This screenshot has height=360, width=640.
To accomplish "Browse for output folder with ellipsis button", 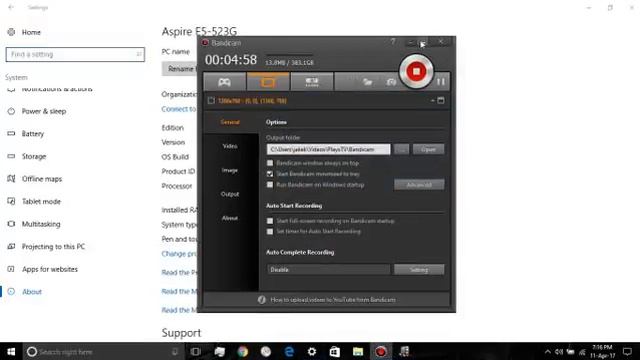I will click(402, 149).
